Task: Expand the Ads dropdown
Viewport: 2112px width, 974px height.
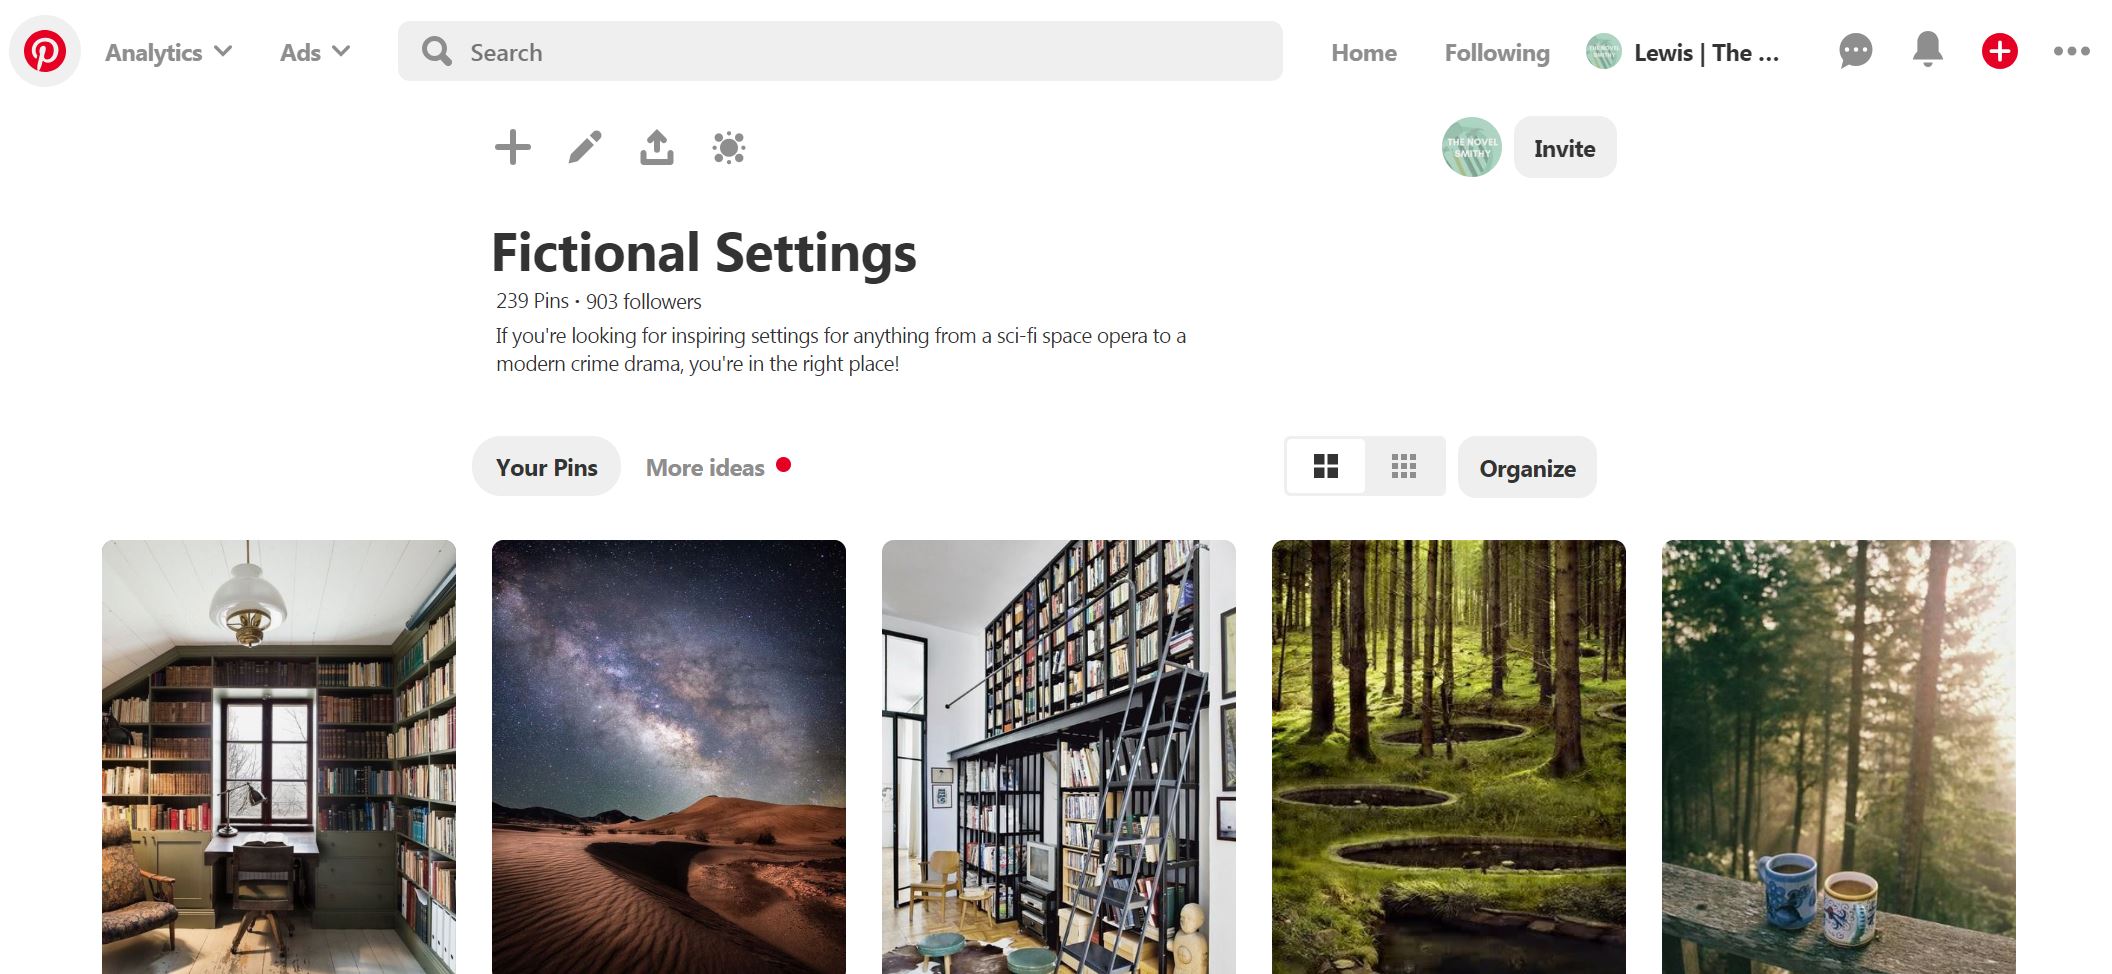Action: pos(315,52)
